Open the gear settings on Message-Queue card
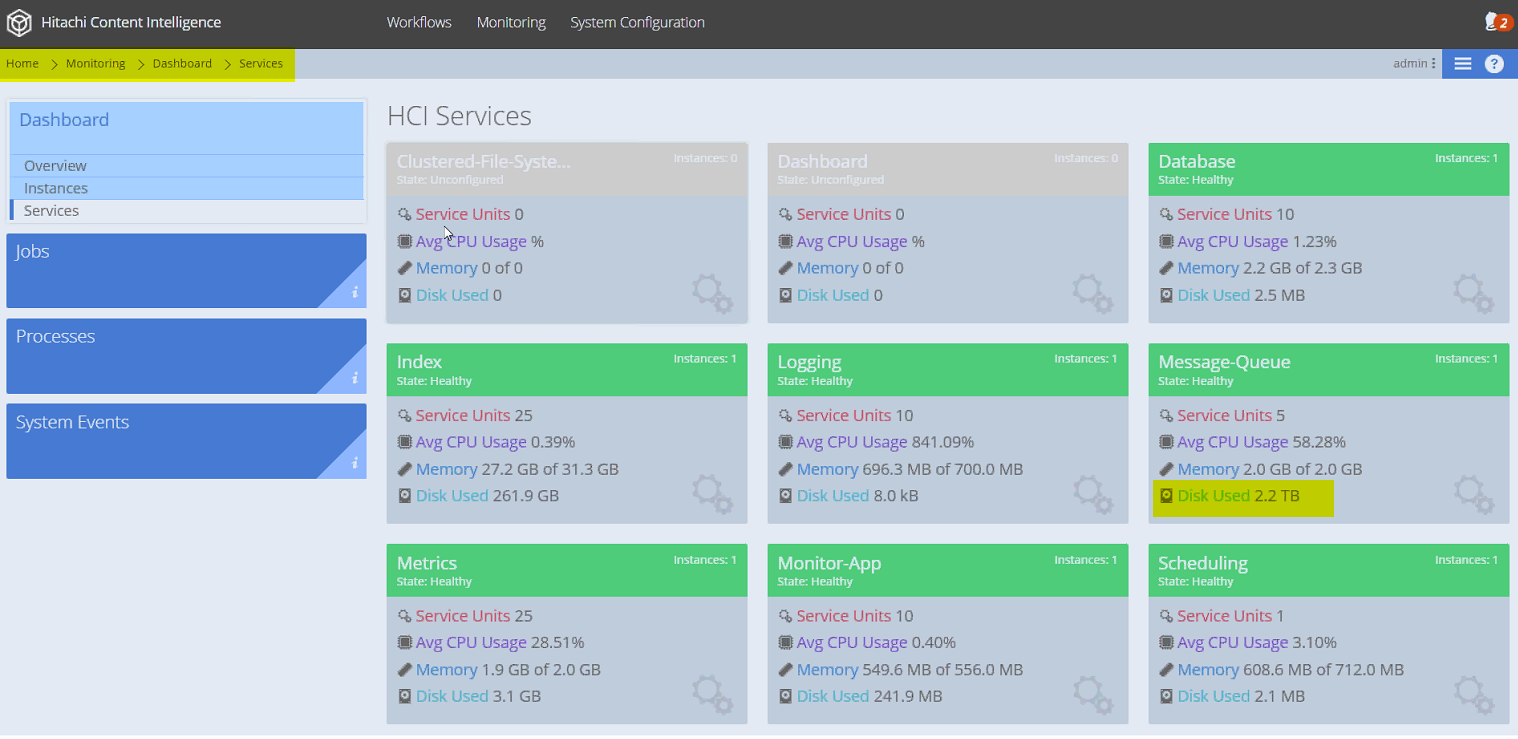This screenshot has width=1518, height=739. point(1474,494)
